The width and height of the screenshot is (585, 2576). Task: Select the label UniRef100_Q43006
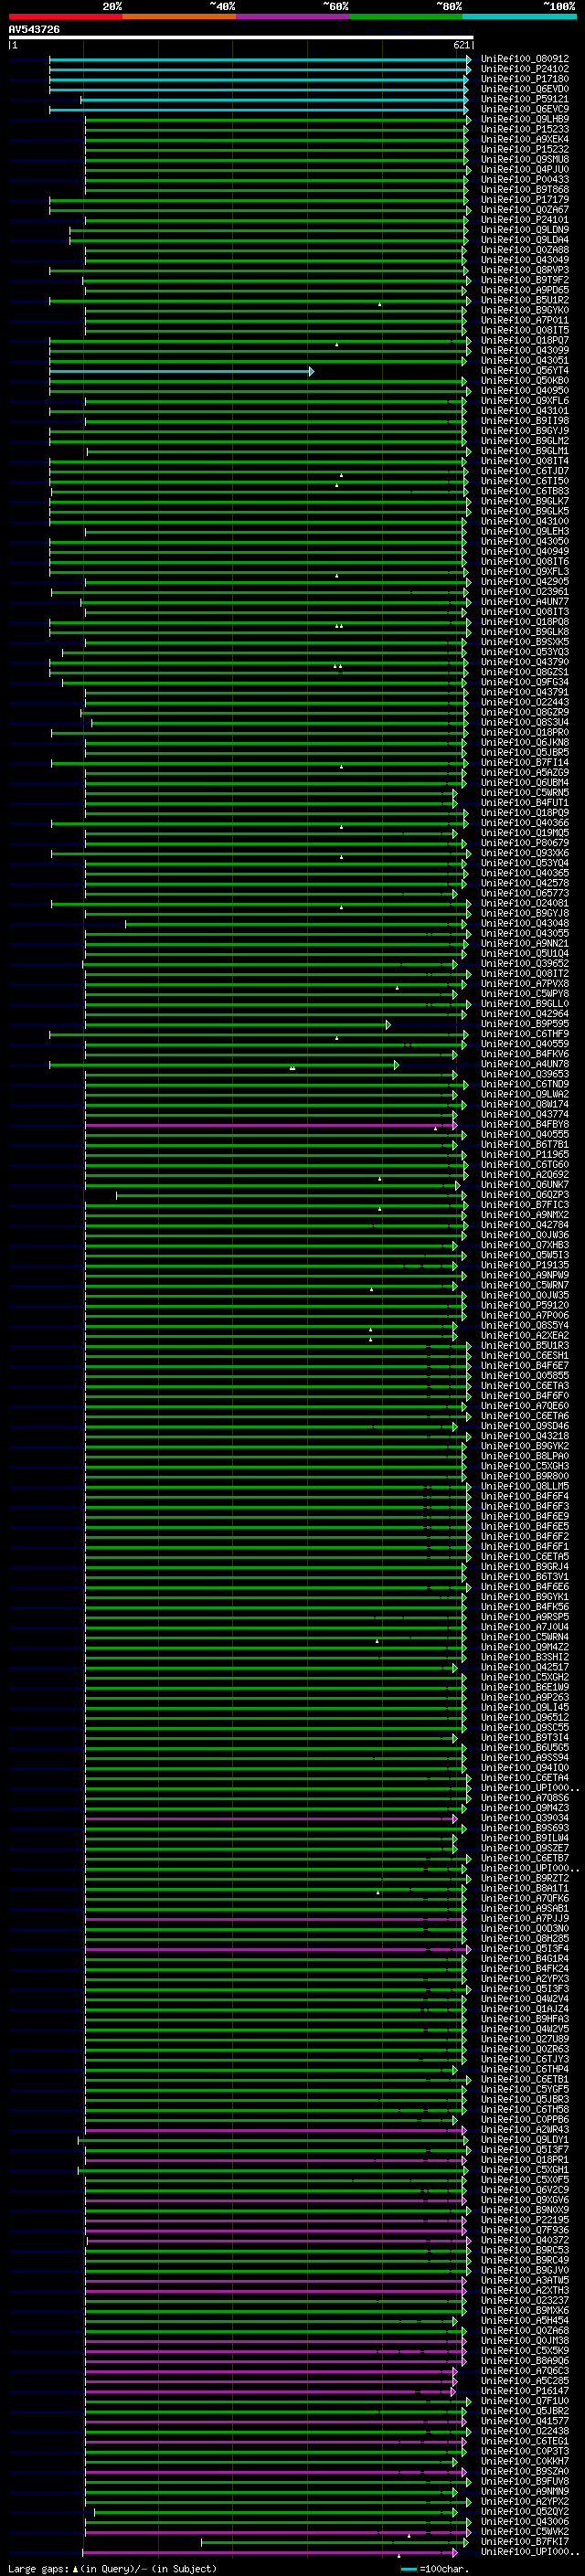pos(525,2523)
